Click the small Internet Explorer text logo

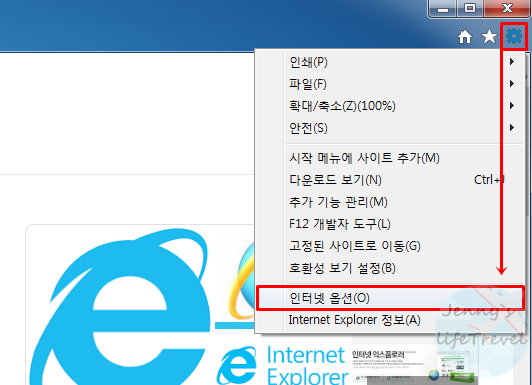[283, 366]
